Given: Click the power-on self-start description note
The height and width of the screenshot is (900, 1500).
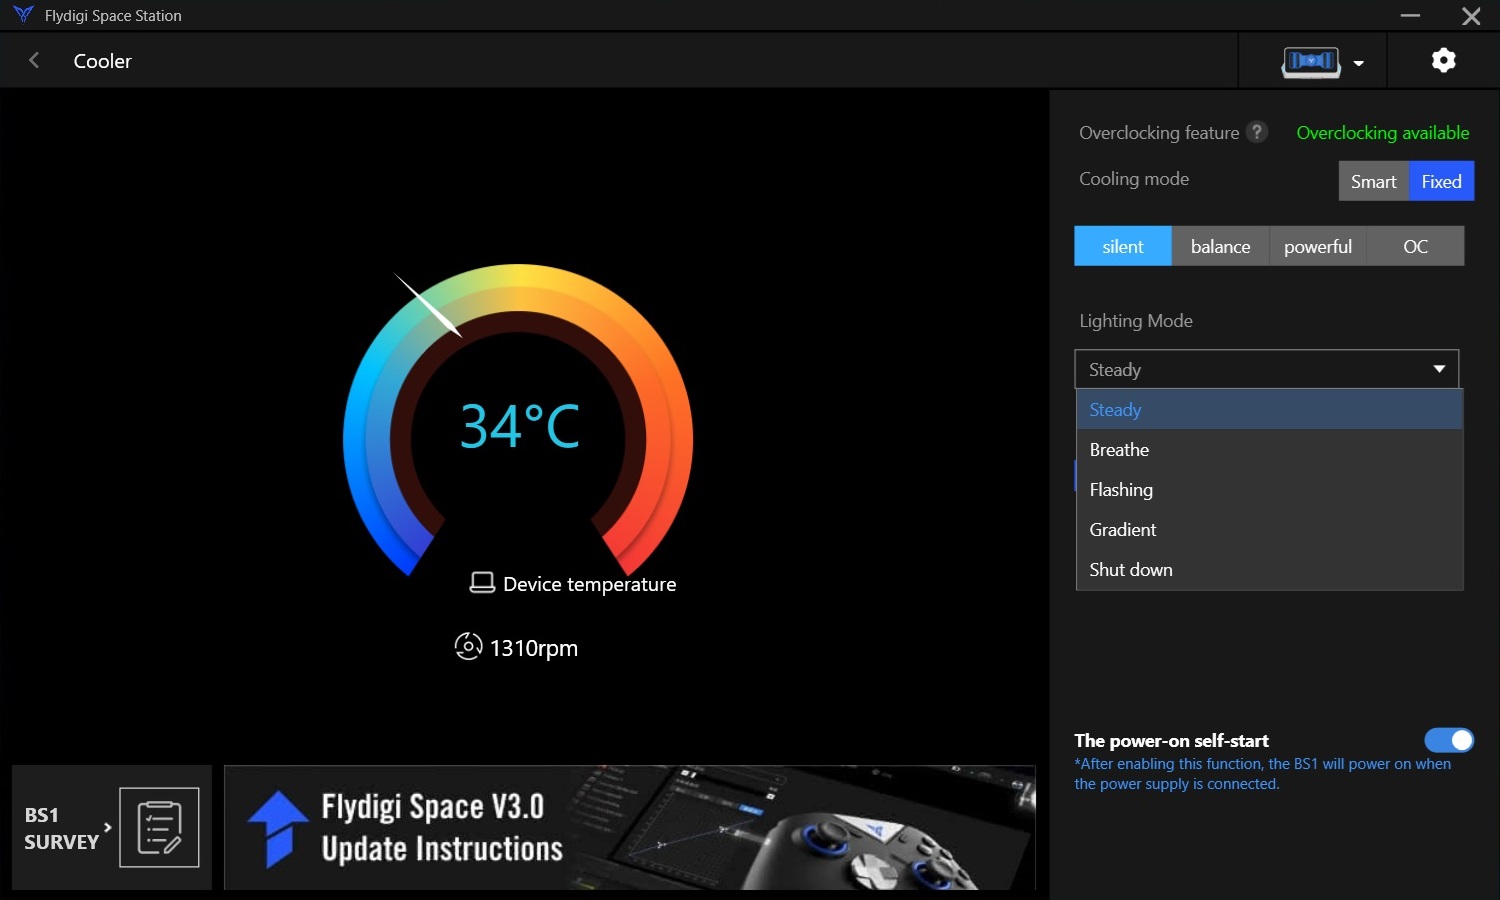Looking at the screenshot, I should (1262, 774).
